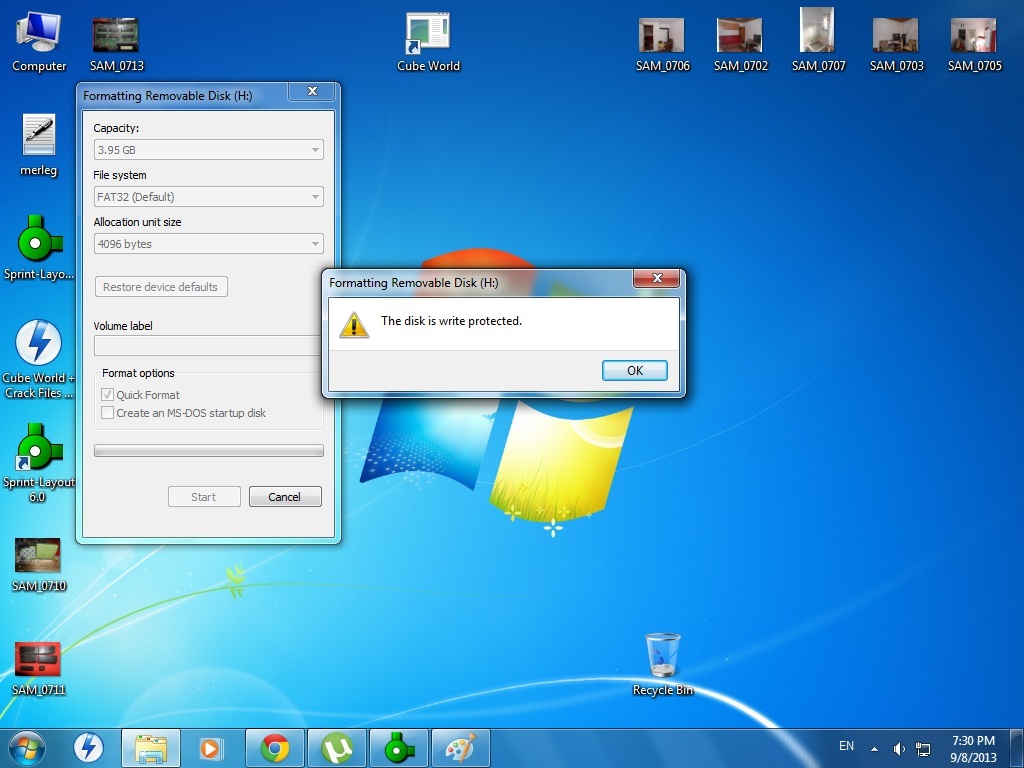Screen dimensions: 1024x768
Task: Click 'The disk is write protected.' text
Action: click(x=451, y=321)
